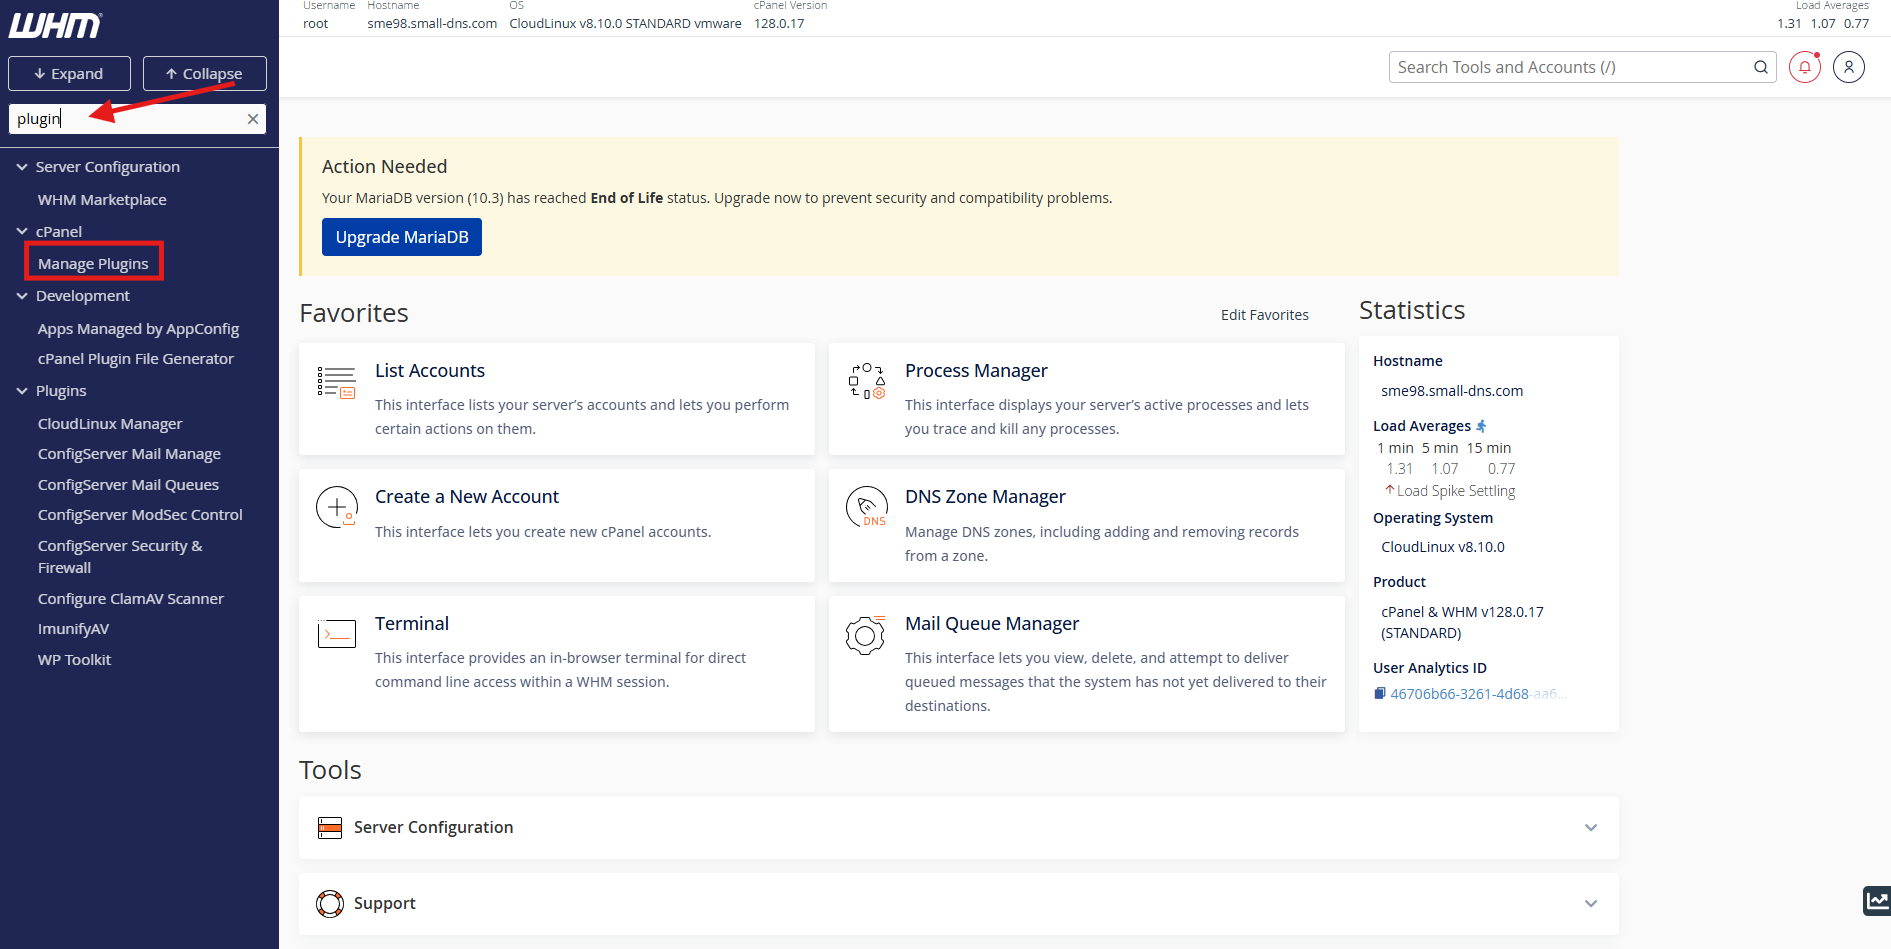Click the Edit Favorites link
This screenshot has height=949, width=1891.
(x=1265, y=315)
